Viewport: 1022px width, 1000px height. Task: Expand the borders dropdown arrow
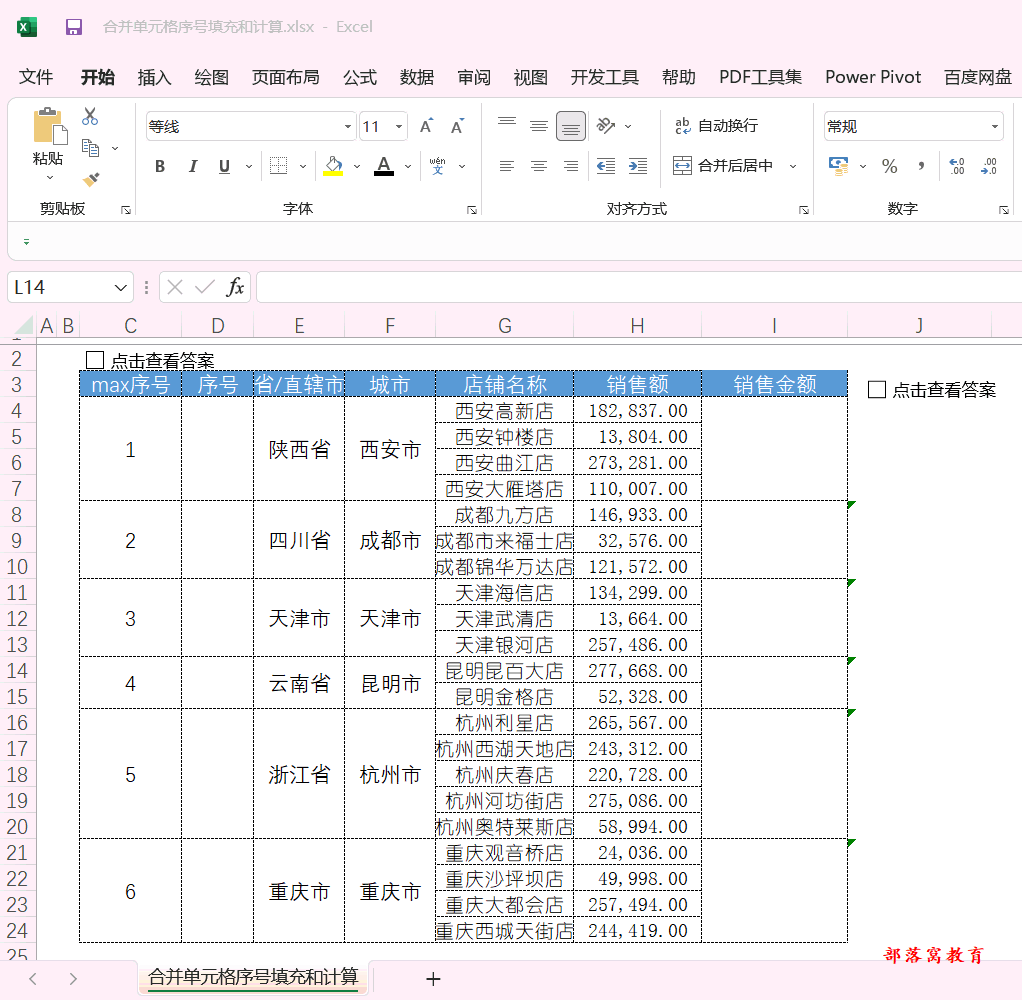[303, 166]
